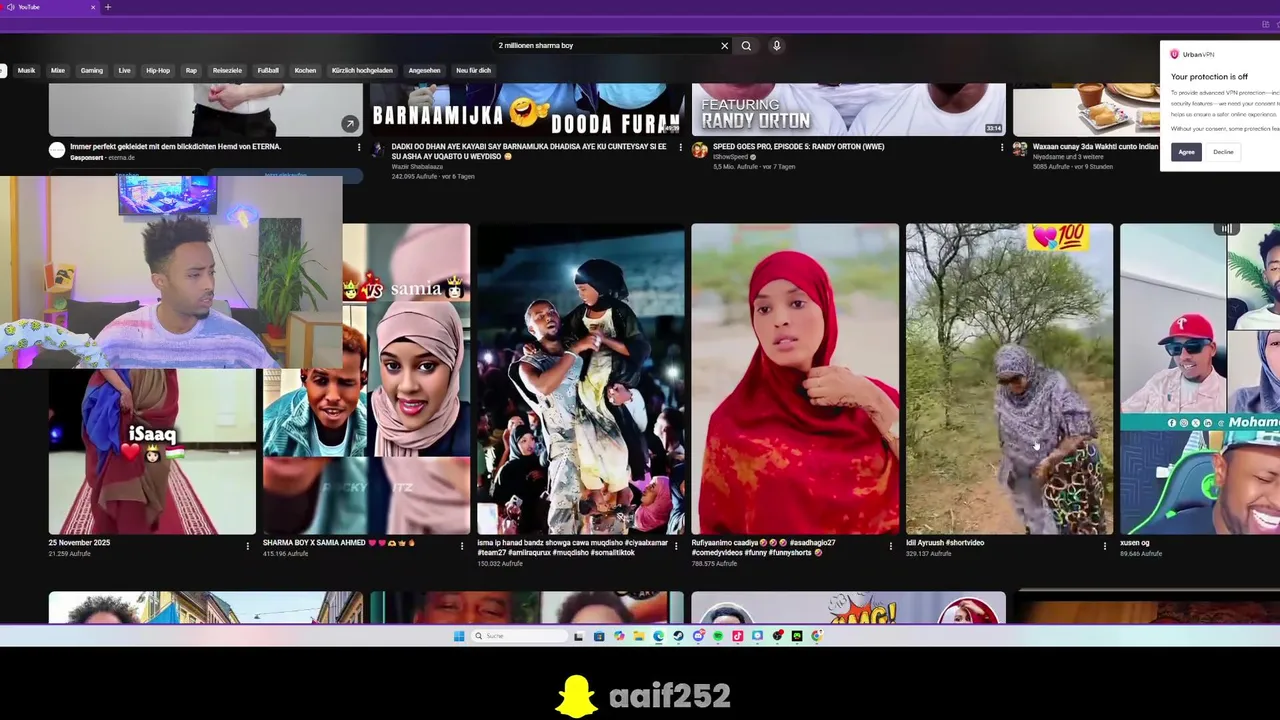Open three-dot menu for ETERNA ad

(359, 147)
